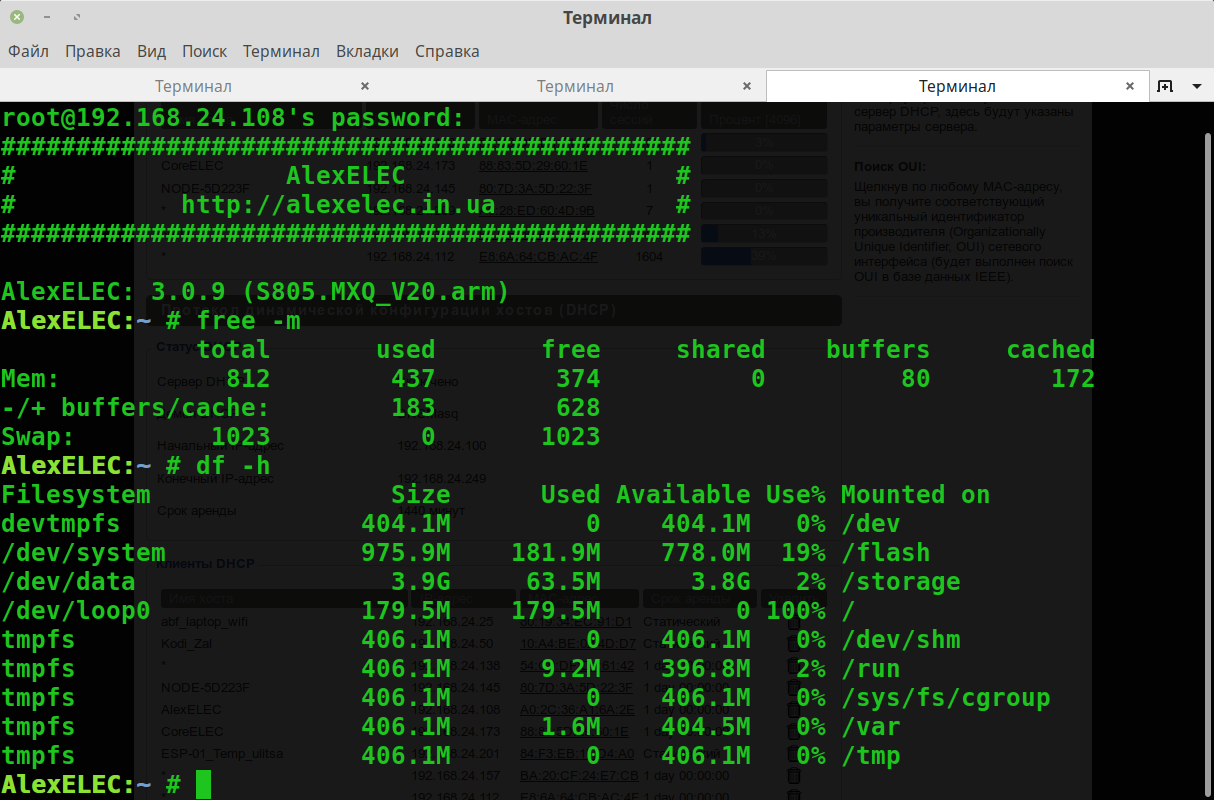Open the Вид menu
This screenshot has width=1214, height=800.
[x=151, y=51]
